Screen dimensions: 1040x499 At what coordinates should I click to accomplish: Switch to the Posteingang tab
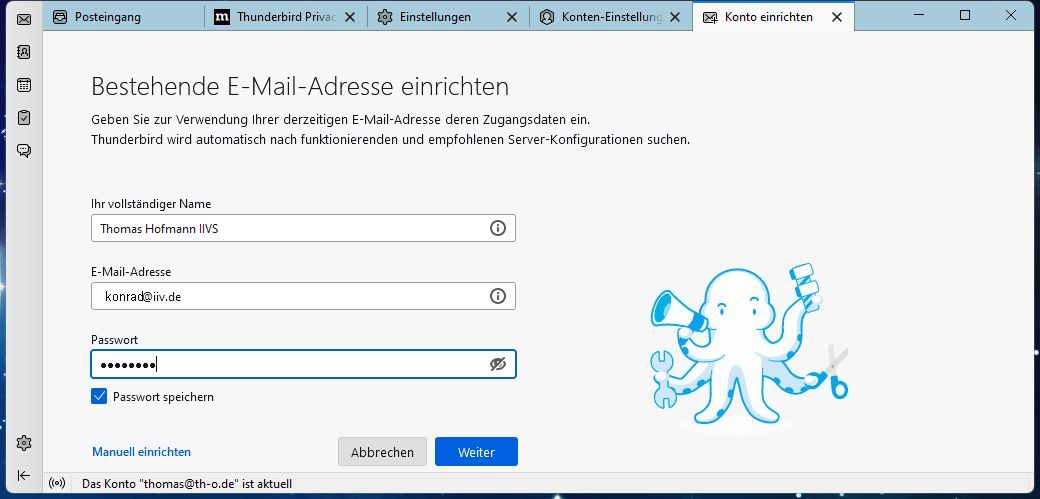[110, 17]
